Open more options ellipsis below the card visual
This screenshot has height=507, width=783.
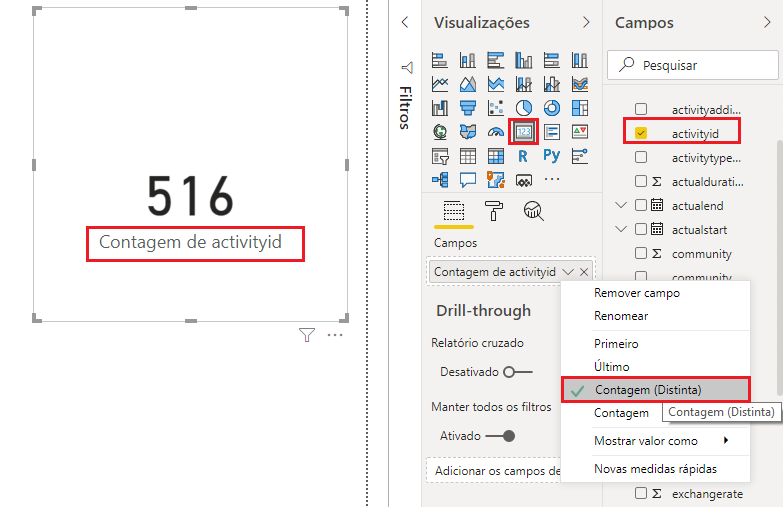coord(335,335)
